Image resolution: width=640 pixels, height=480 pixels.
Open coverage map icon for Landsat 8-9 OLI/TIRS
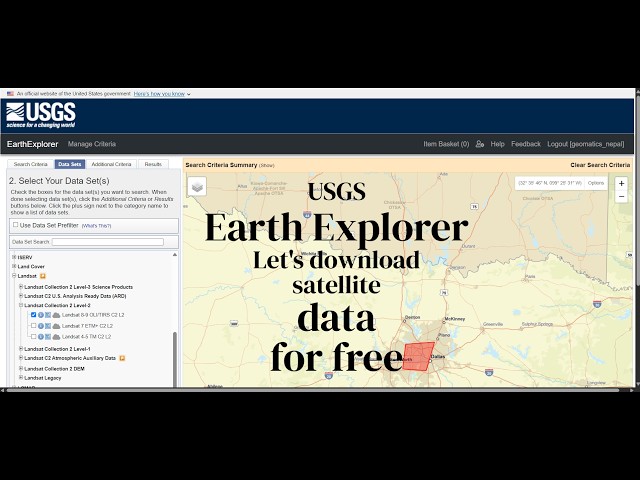pos(48,315)
